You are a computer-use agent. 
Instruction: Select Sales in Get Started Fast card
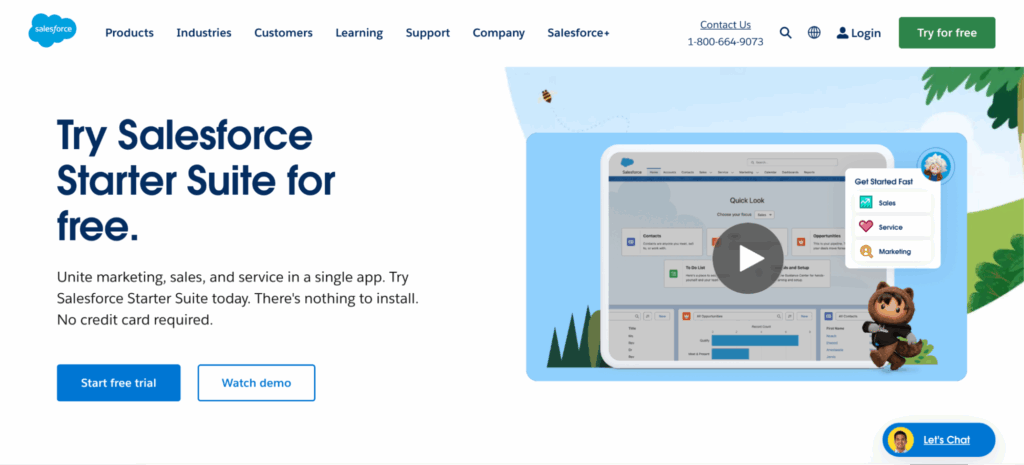pos(893,202)
